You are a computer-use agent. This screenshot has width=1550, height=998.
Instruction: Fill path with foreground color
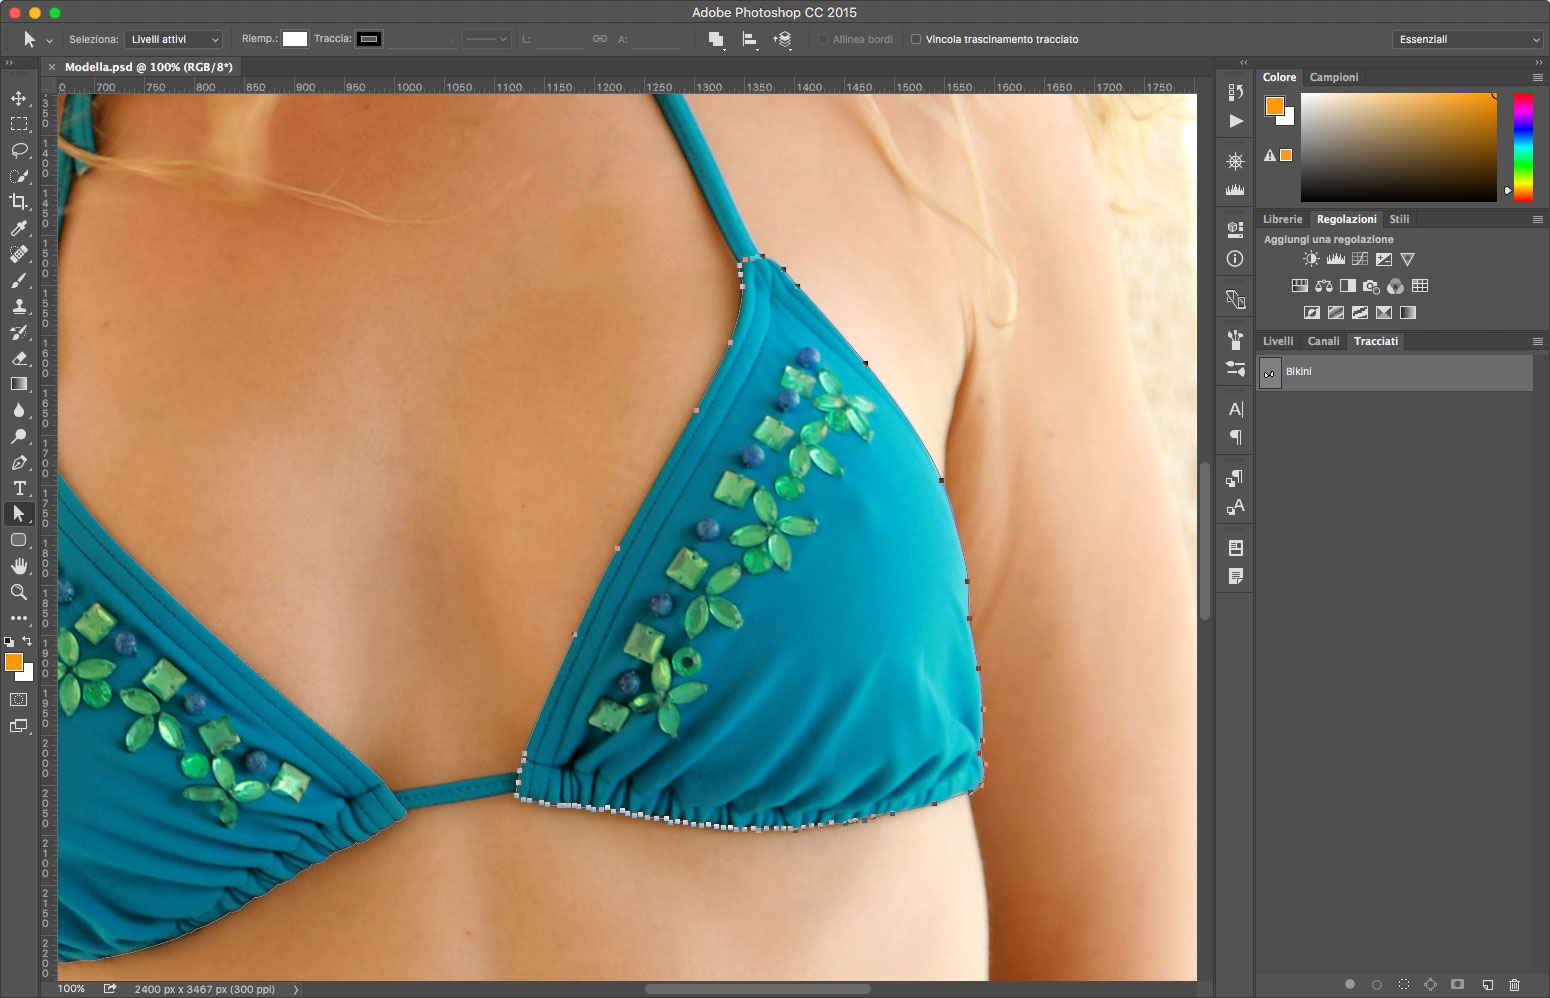click(1350, 985)
